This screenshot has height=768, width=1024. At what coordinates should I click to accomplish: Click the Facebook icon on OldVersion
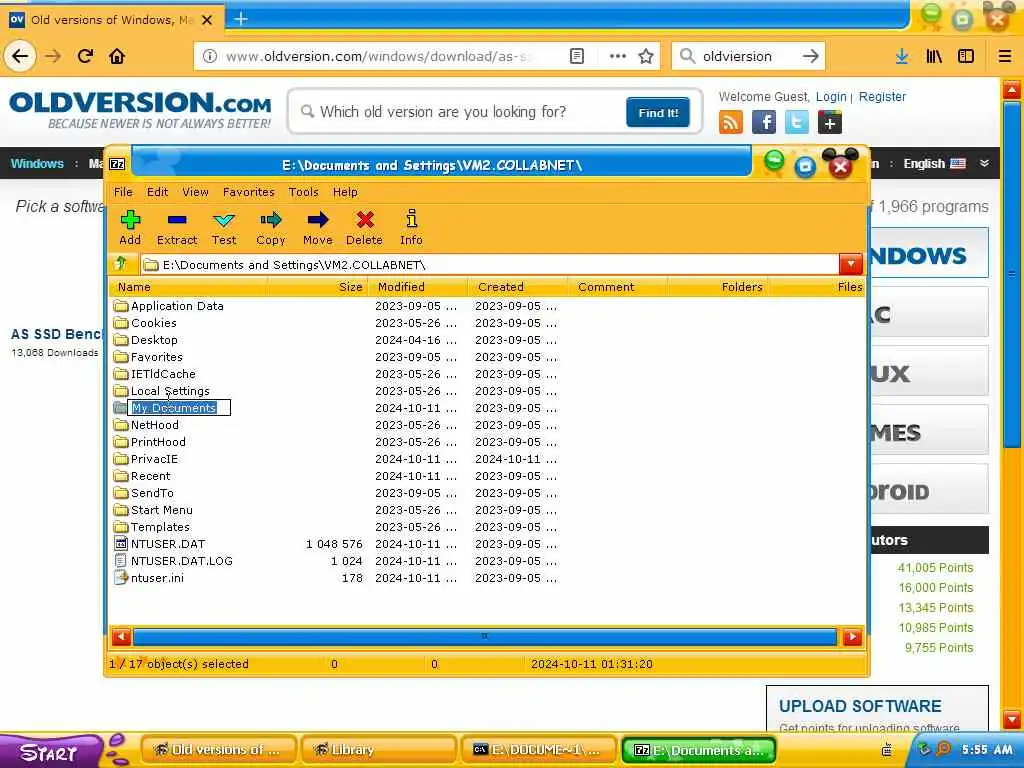click(763, 122)
